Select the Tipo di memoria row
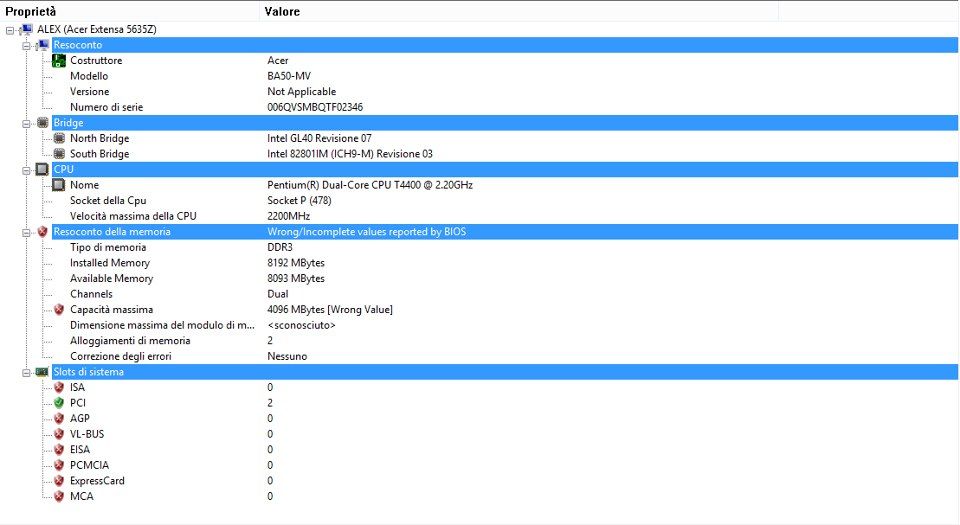The height and width of the screenshot is (525, 960). click(108, 247)
